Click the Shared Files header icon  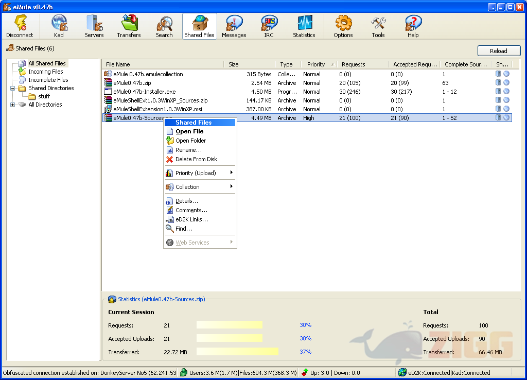10,48
